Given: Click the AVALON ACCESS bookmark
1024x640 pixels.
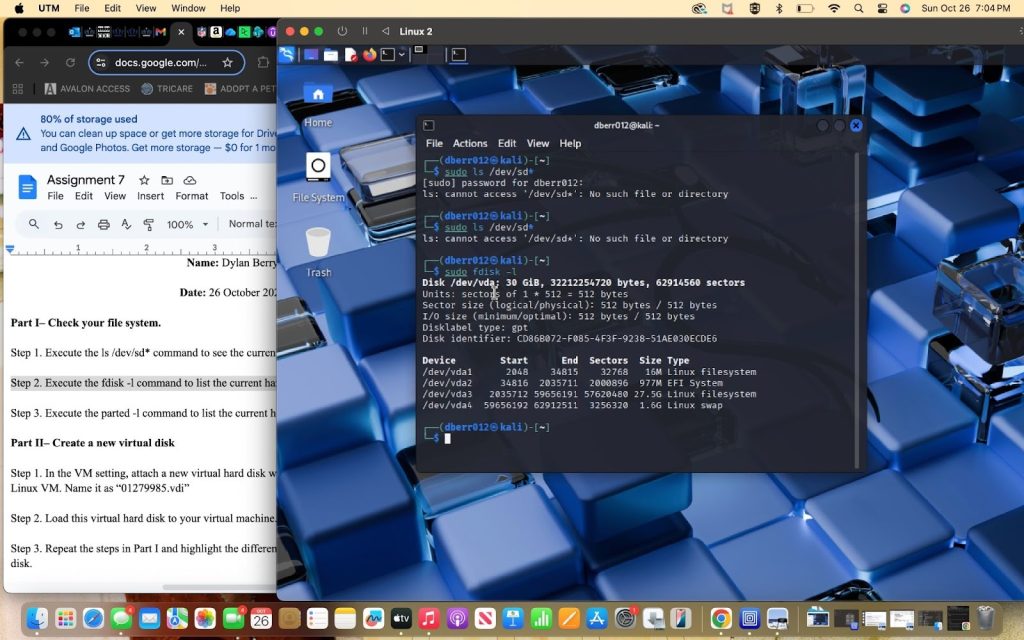Looking at the screenshot, I should coord(88,89).
